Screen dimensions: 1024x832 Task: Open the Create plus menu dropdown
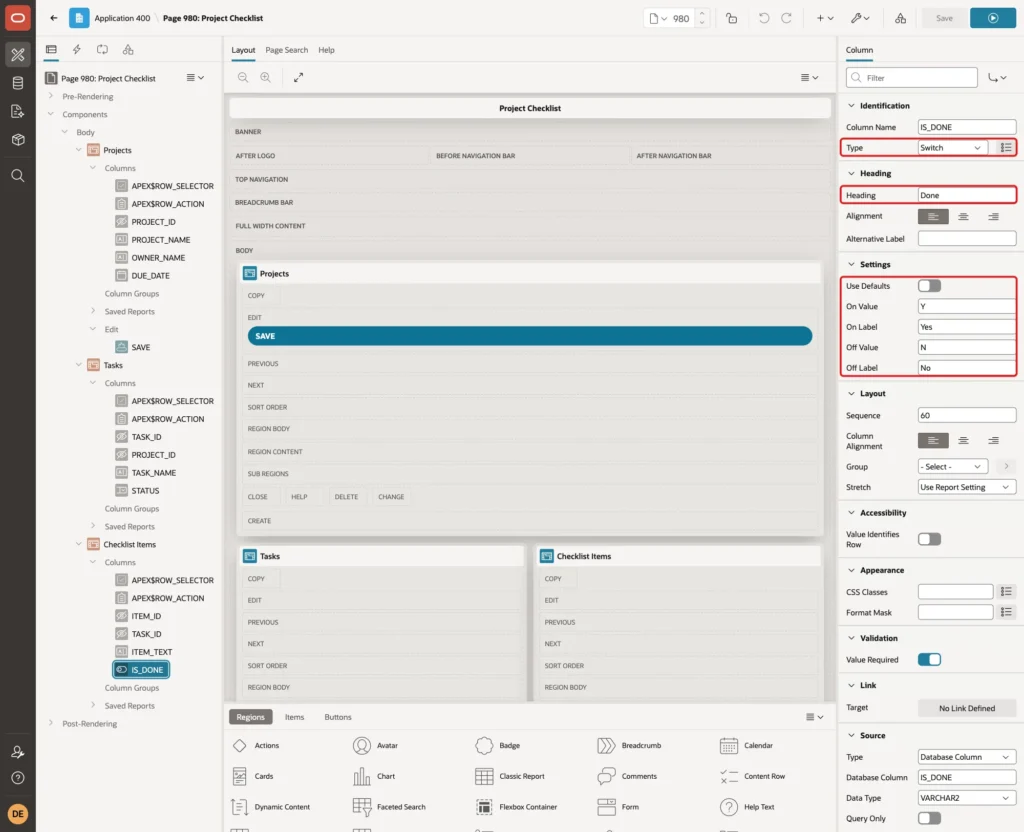[x=824, y=18]
